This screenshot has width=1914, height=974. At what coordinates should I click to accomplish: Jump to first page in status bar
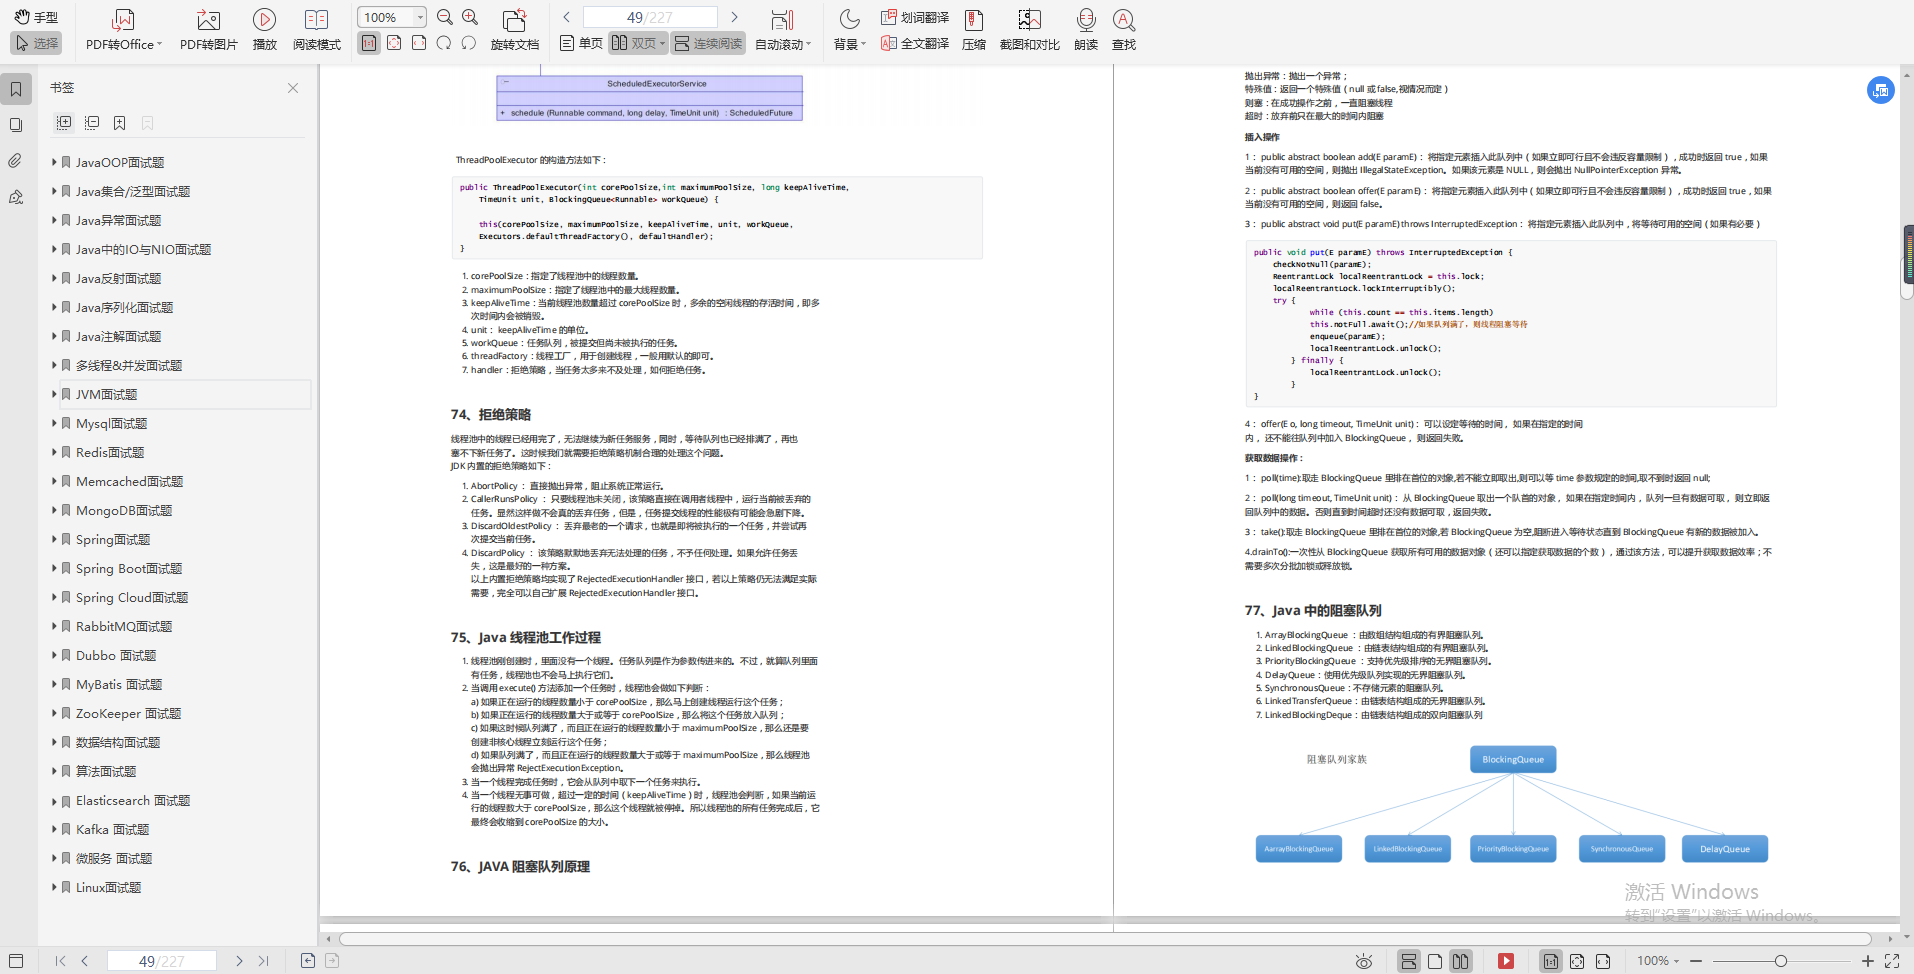pos(60,961)
